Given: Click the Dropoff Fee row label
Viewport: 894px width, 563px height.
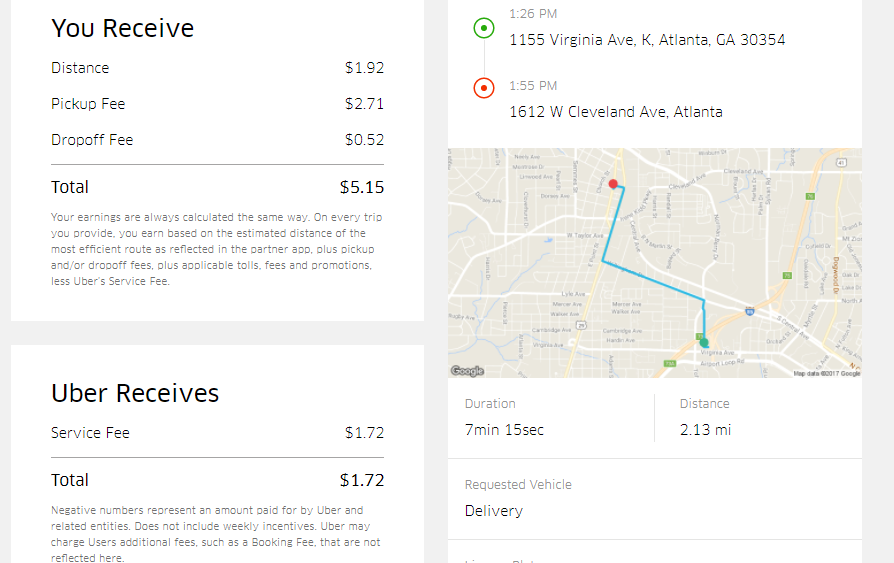Looking at the screenshot, I should click(x=92, y=140).
